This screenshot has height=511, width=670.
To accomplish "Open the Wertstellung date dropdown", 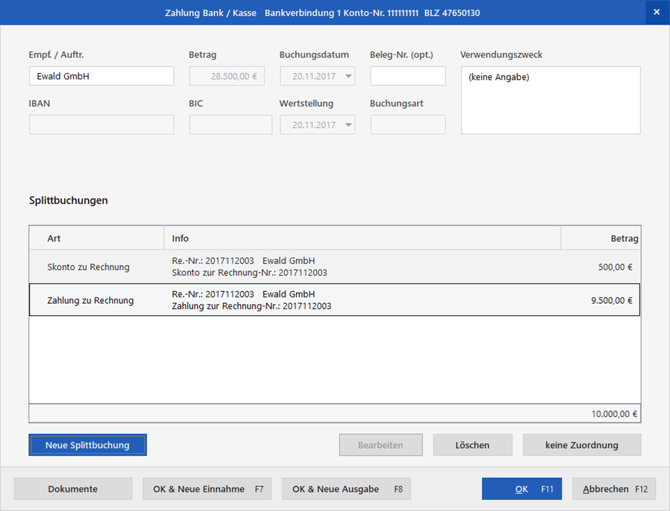I will tap(347, 125).
